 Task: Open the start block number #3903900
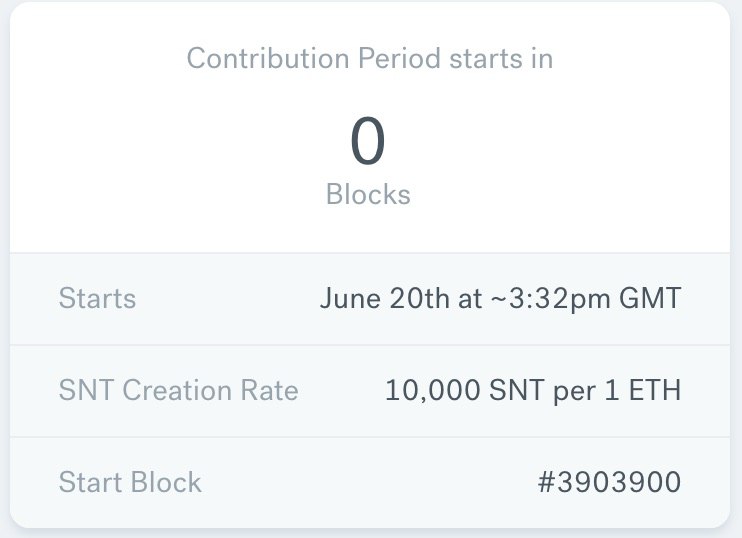610,482
